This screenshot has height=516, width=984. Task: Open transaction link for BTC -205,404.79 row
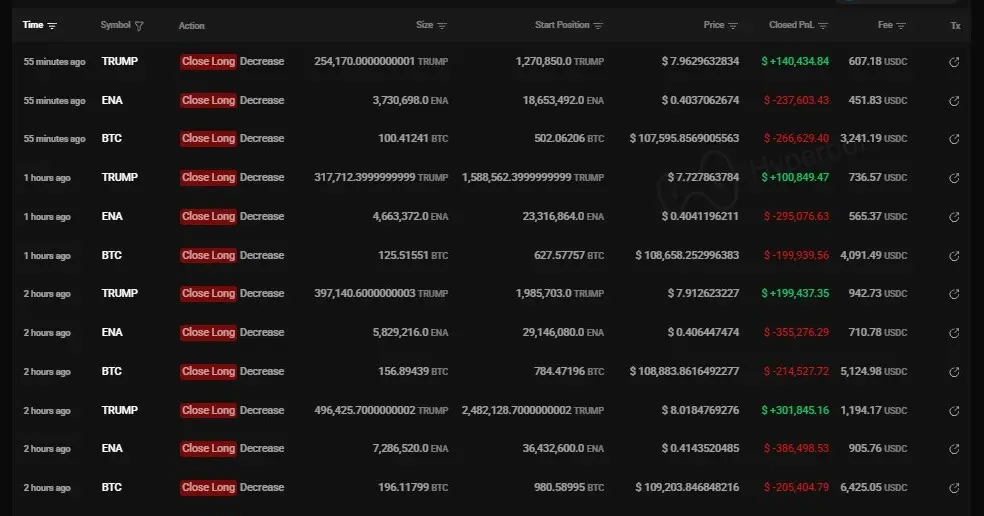pyautogui.click(x=954, y=488)
